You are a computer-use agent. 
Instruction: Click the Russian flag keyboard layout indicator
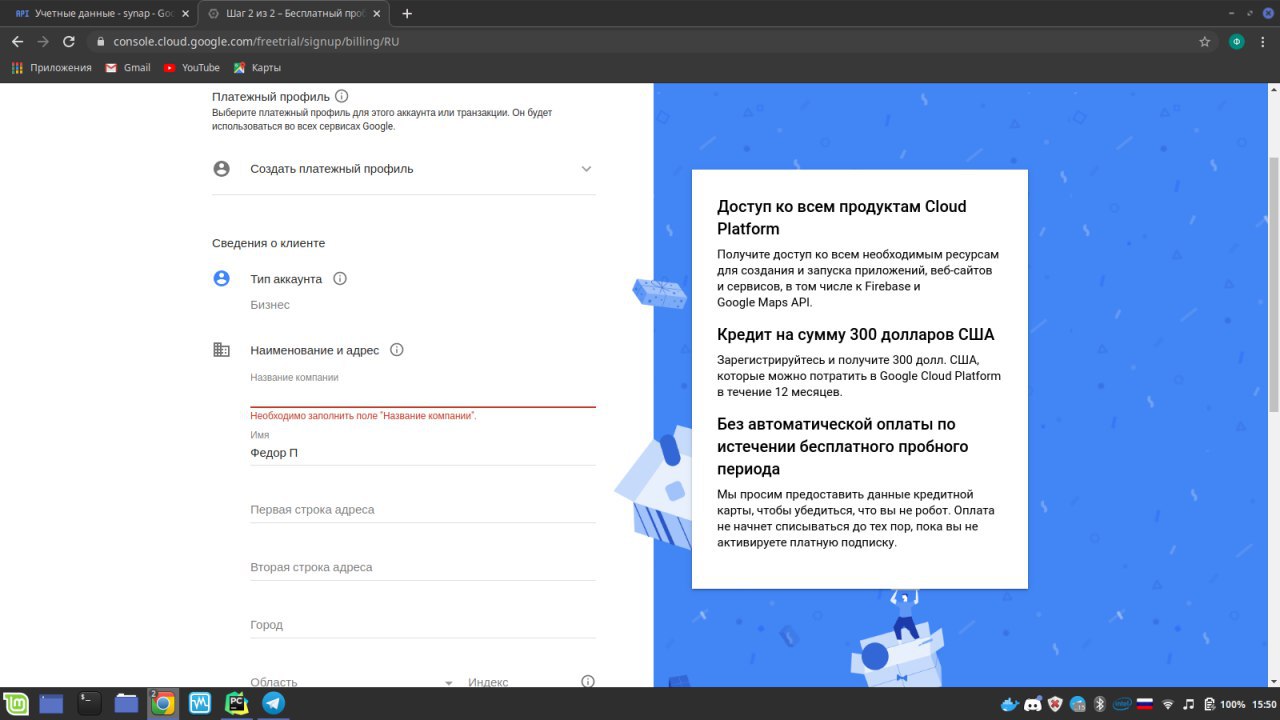click(1145, 704)
